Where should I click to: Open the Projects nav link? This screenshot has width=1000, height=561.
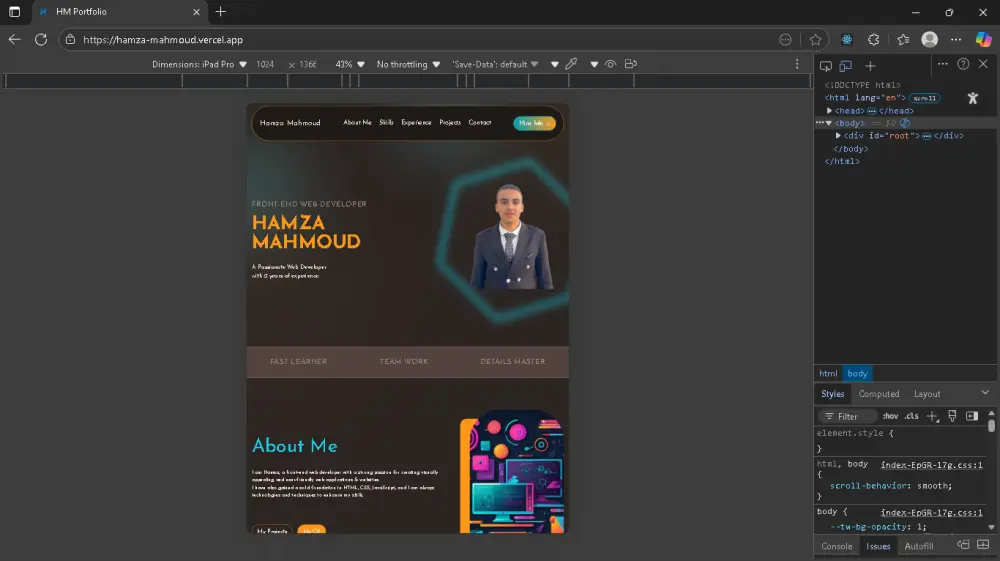(450, 122)
